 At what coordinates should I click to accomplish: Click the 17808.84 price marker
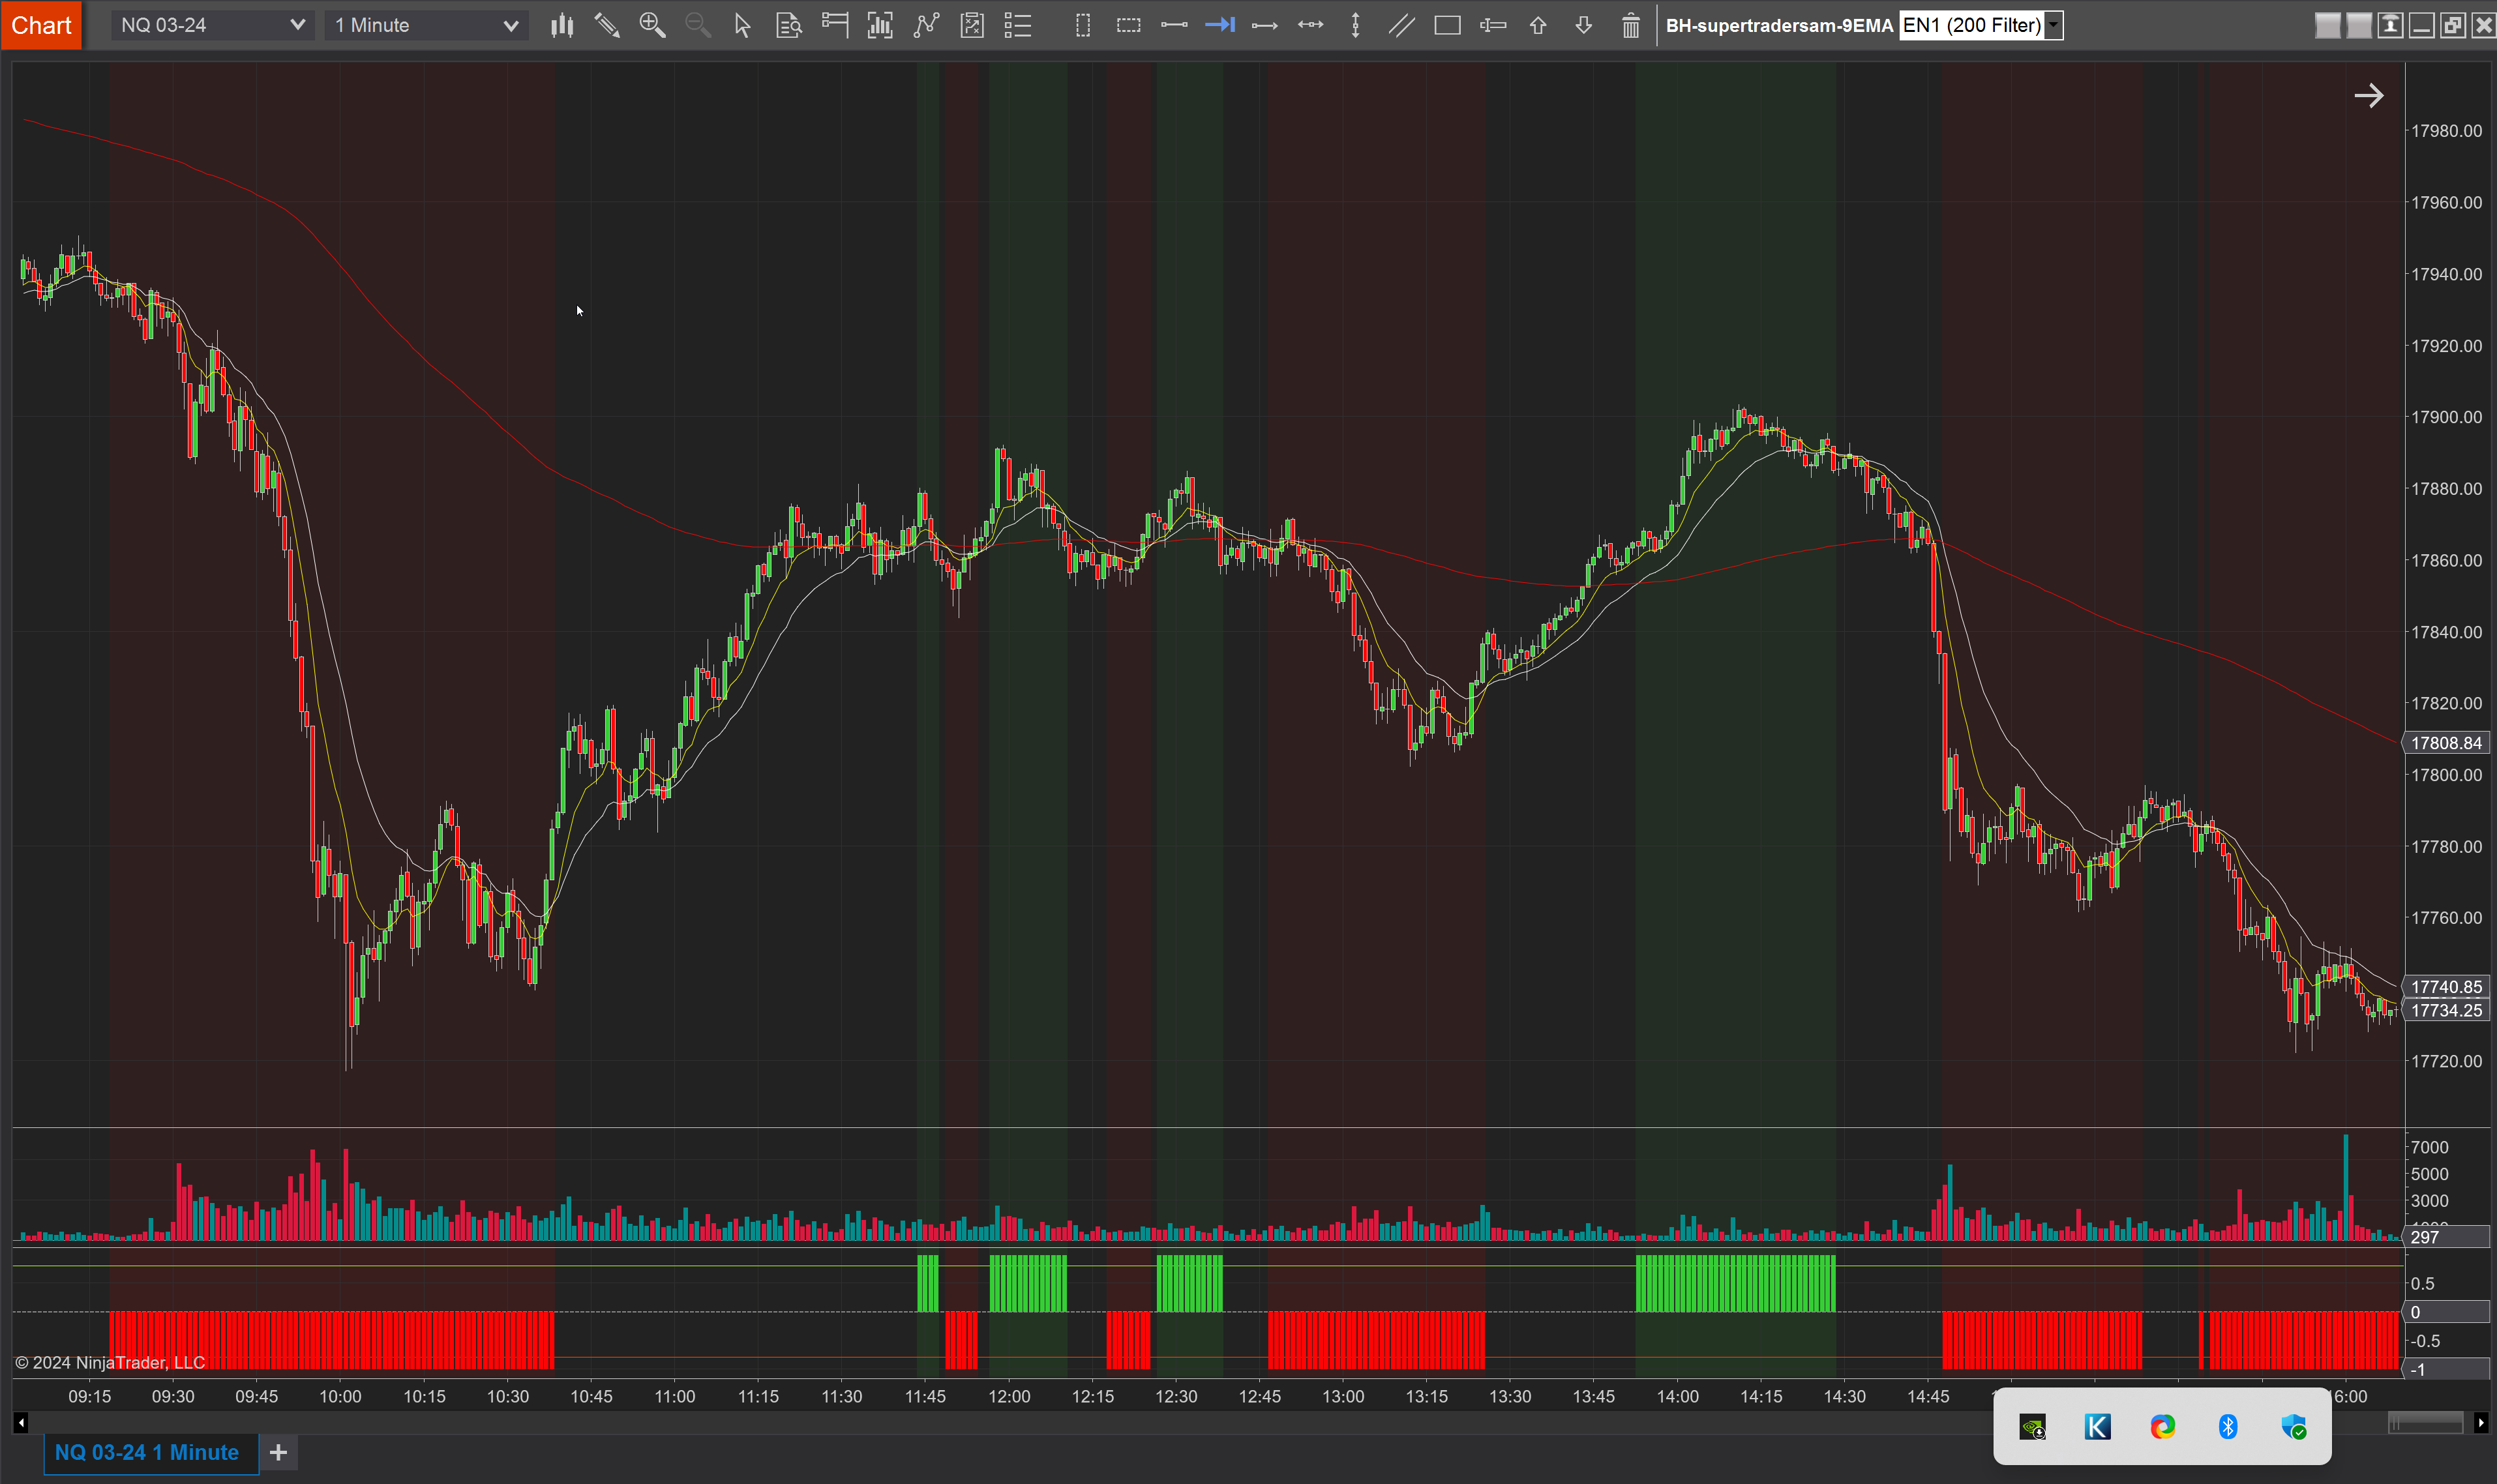[2446, 743]
